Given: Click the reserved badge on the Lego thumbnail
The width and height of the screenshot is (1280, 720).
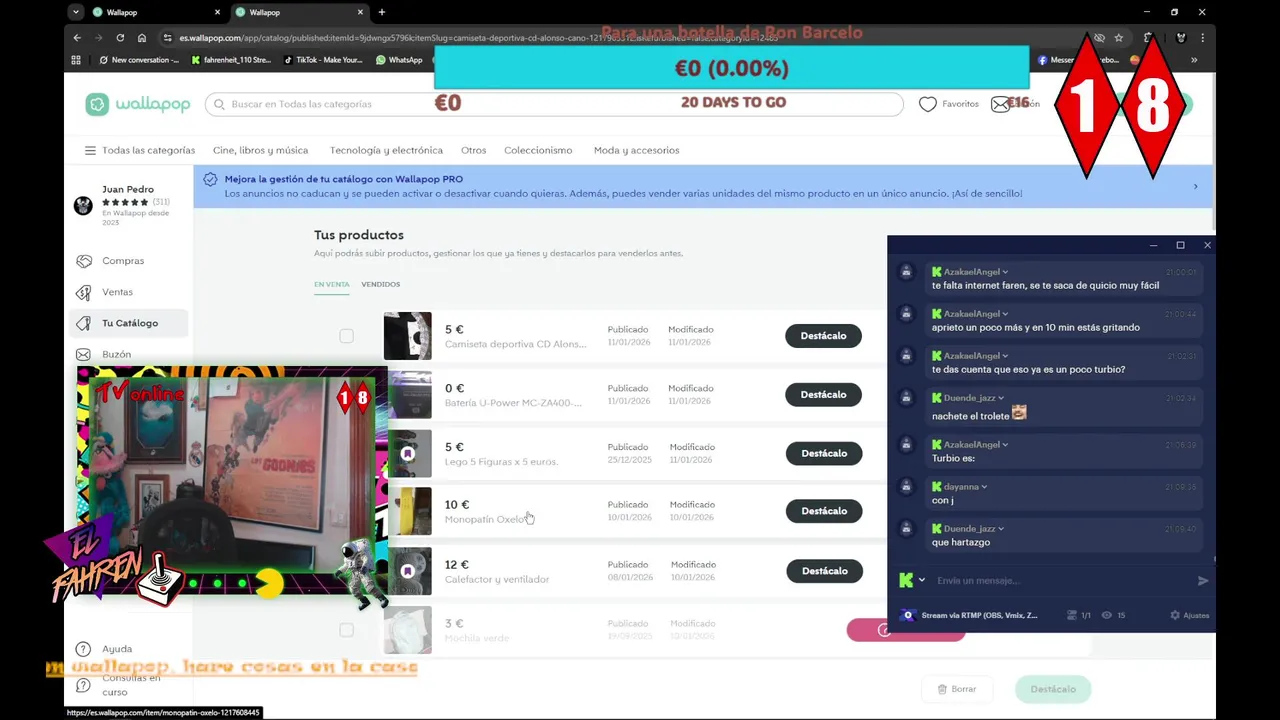Looking at the screenshot, I should (x=407, y=453).
